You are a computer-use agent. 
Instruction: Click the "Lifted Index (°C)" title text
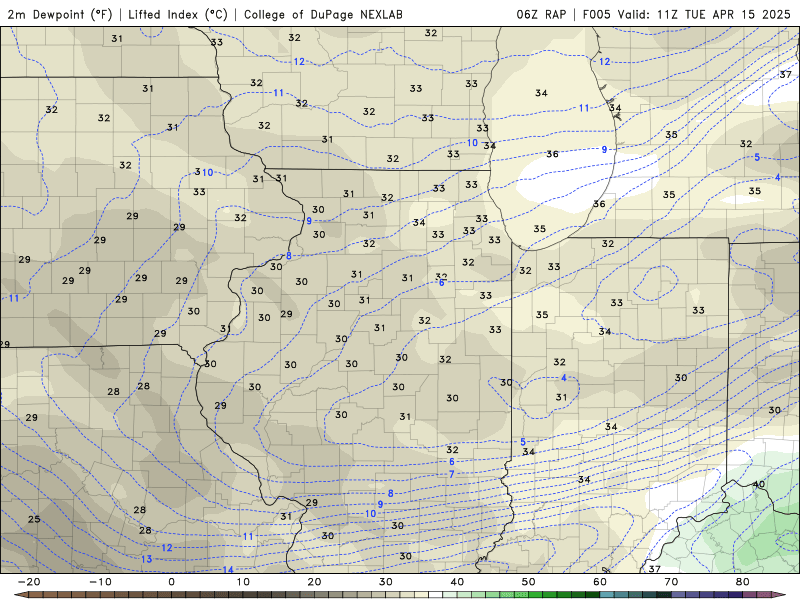(x=178, y=14)
